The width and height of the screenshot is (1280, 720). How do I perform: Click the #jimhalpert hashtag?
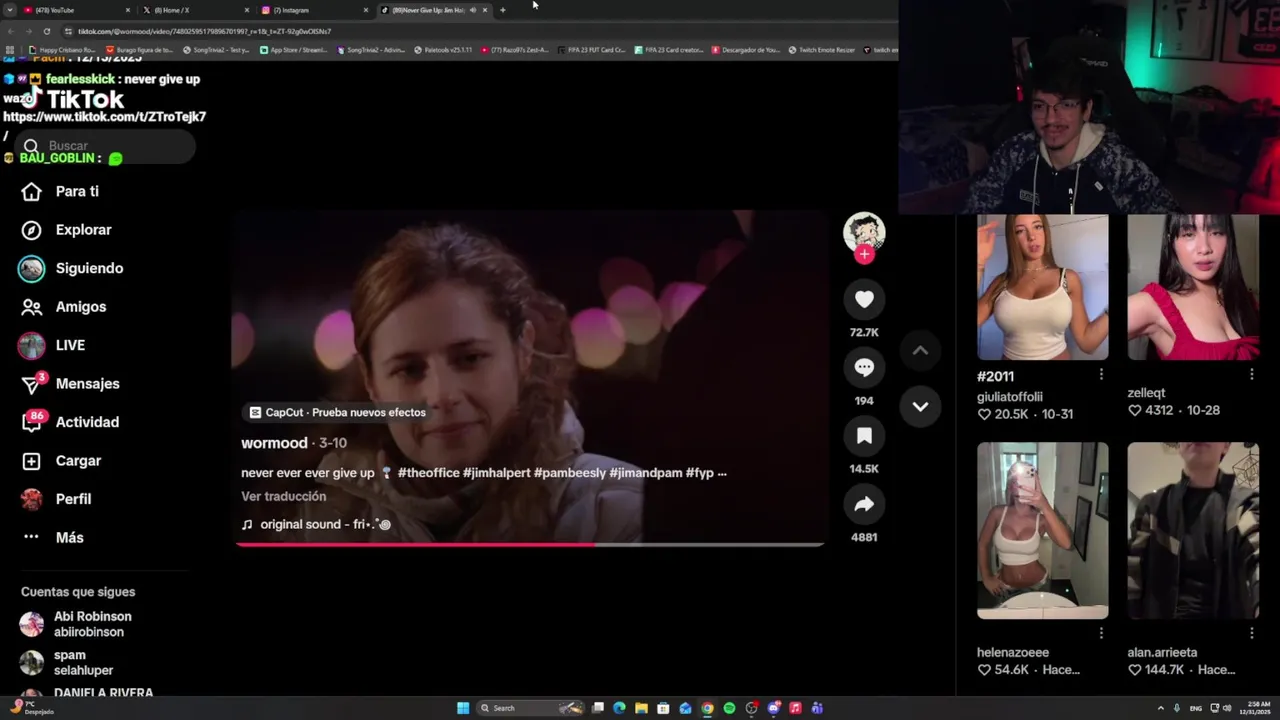coord(496,473)
